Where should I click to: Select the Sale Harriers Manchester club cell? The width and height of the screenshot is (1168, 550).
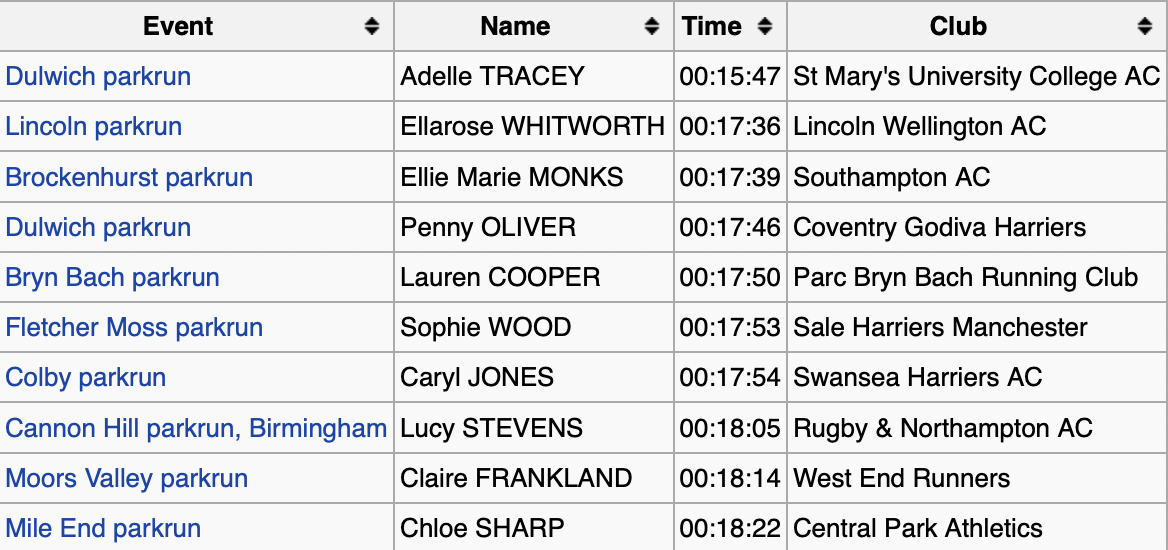click(x=977, y=327)
